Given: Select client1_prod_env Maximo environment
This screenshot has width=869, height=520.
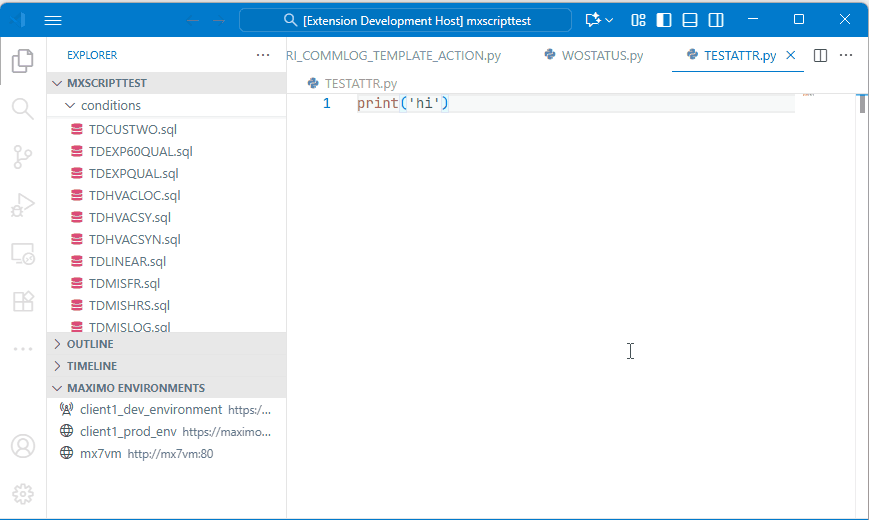Looking at the screenshot, I should pyautogui.click(x=166, y=432).
